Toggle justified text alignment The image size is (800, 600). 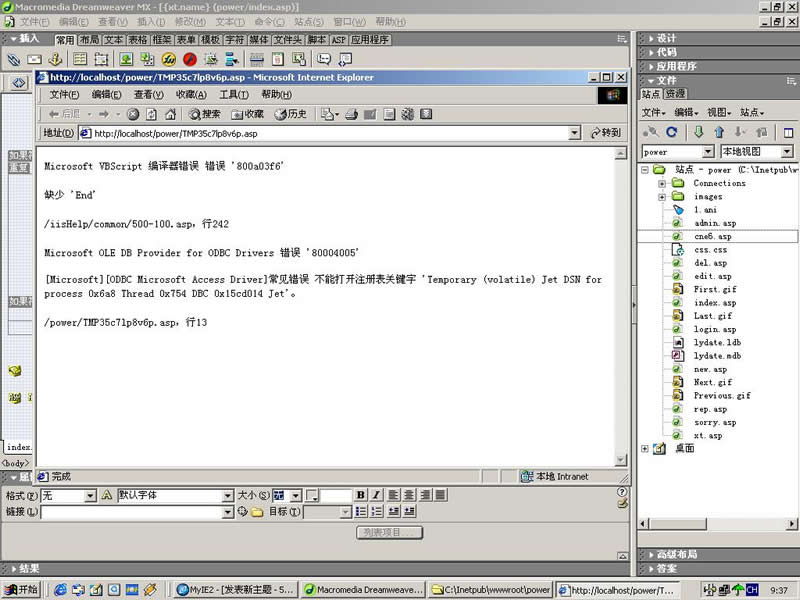point(441,495)
